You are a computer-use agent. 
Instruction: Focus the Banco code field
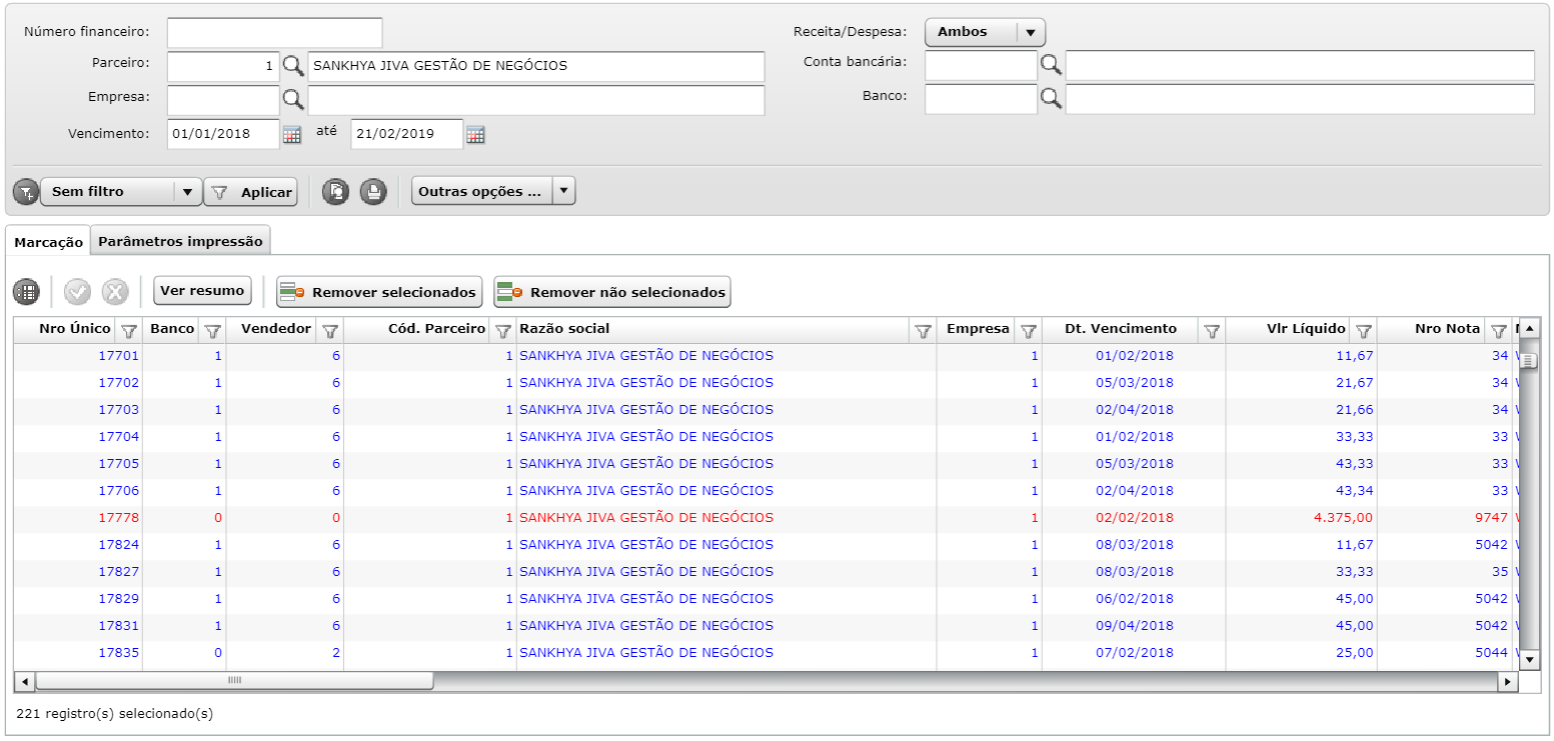[x=981, y=99]
